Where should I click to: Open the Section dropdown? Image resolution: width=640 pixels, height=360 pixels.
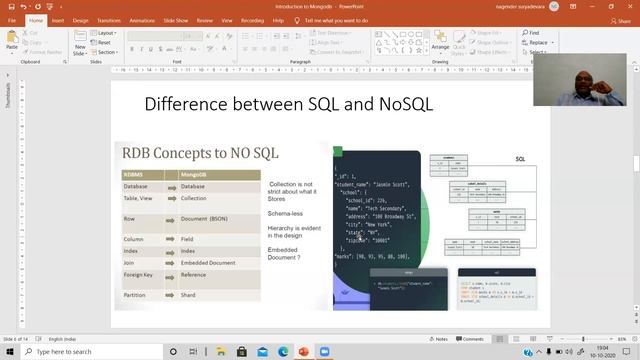104,52
